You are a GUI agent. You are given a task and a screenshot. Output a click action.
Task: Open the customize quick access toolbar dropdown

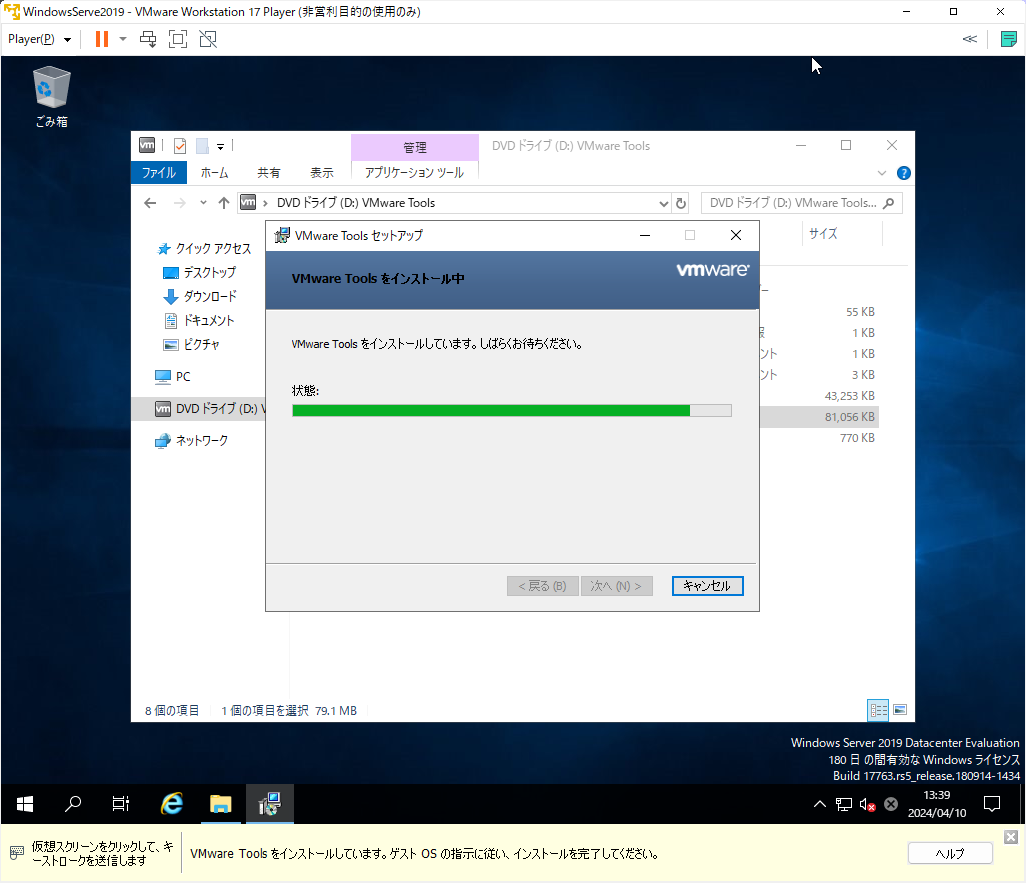click(x=221, y=147)
